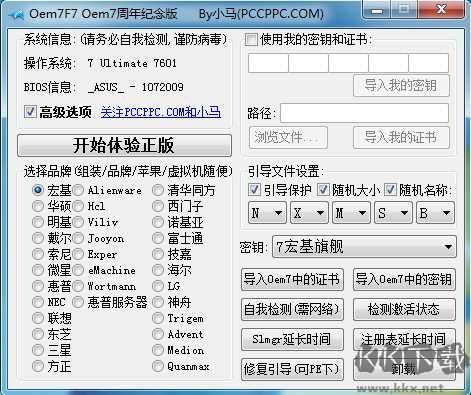This screenshot has width=471, height=395.
Task: Click the 导入我的证书 button
Action: (401, 137)
